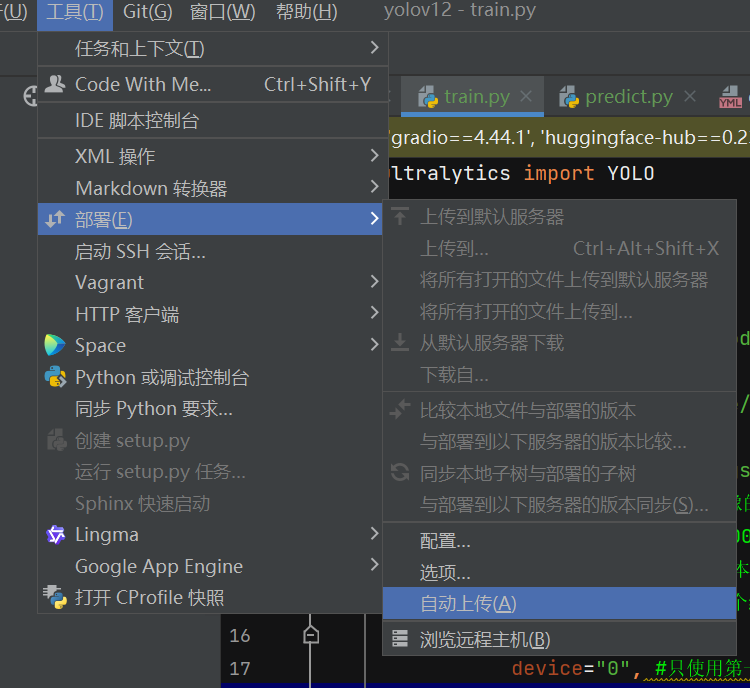Open IDE 脚本控制台
Screen dimensions: 750x688
point(213,120)
